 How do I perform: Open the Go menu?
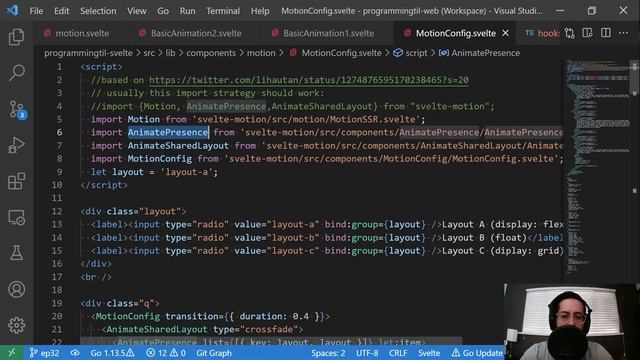tap(163, 11)
